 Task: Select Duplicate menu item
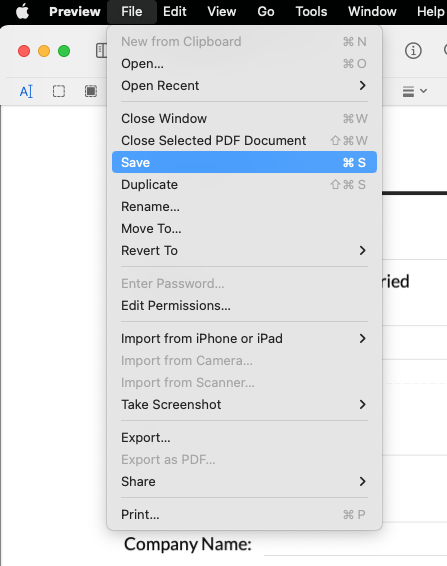pyautogui.click(x=244, y=184)
